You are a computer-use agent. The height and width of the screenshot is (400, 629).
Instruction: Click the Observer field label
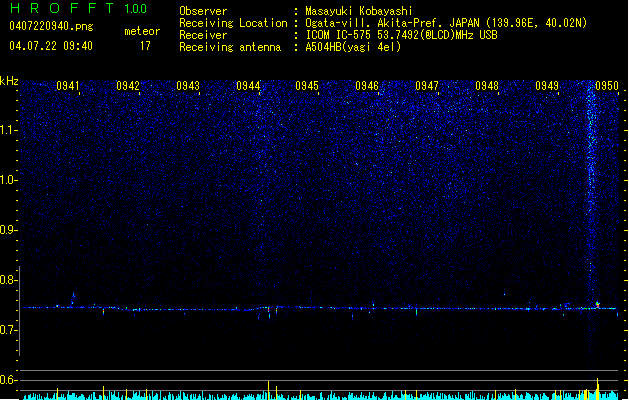[x=203, y=11]
